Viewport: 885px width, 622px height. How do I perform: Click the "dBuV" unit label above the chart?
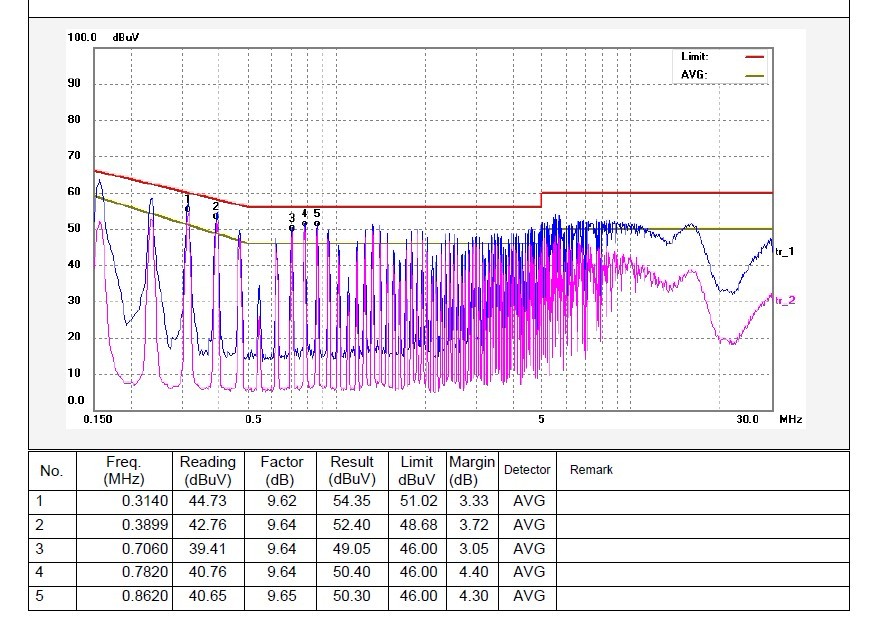126,37
